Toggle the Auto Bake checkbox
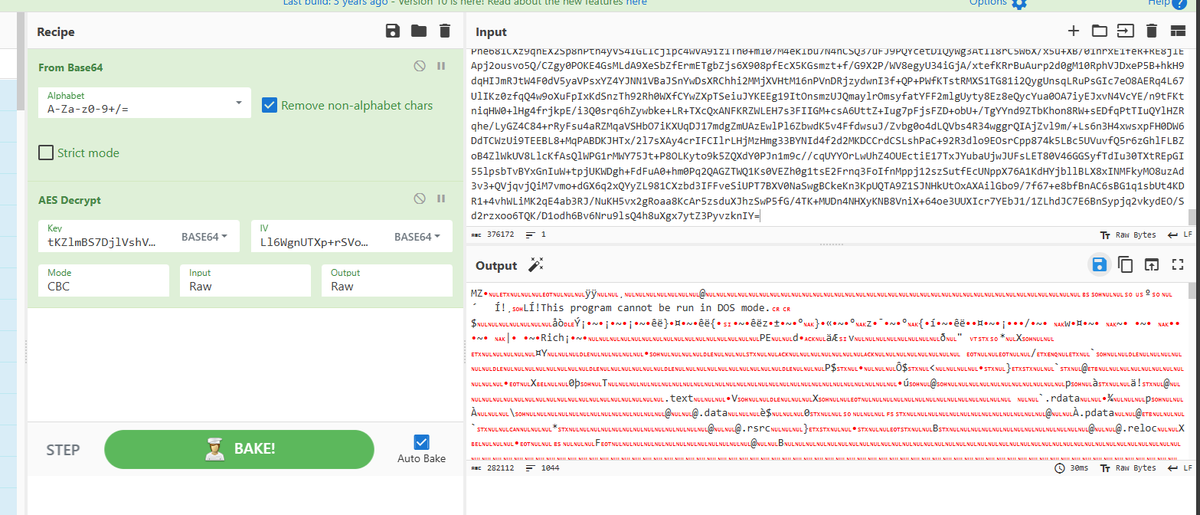Screen dimensions: 1200x515 pos(421,441)
